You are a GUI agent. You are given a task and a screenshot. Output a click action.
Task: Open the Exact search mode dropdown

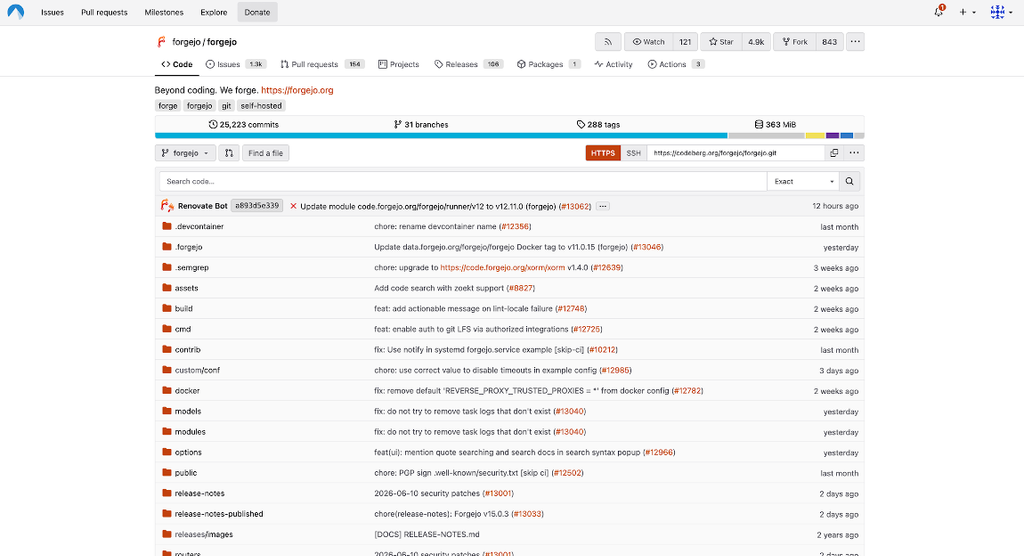[803, 182]
